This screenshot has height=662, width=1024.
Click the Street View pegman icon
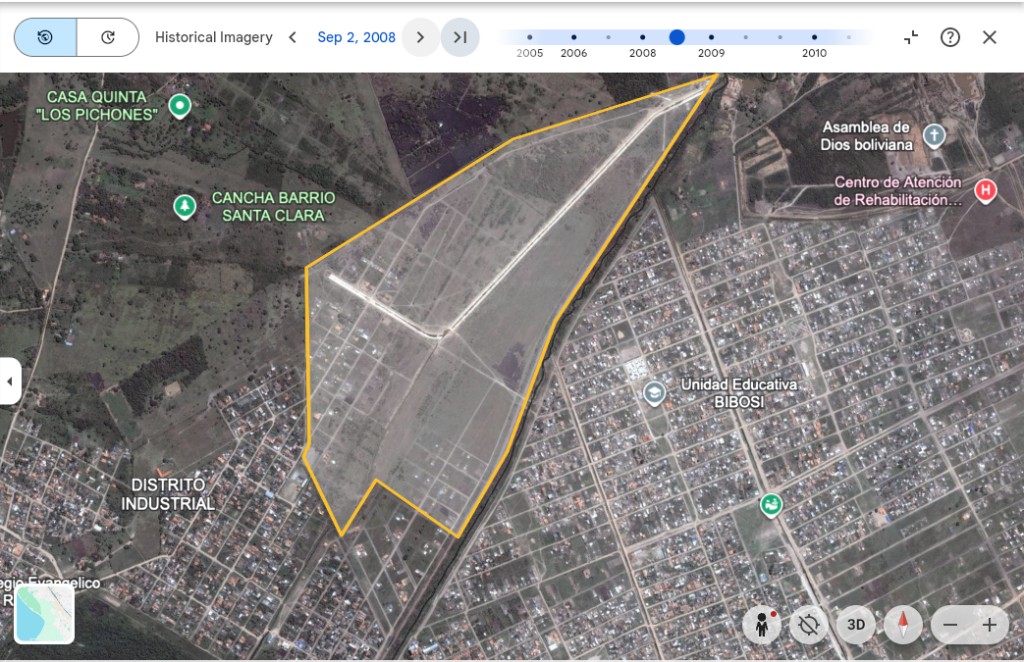pyautogui.click(x=762, y=625)
